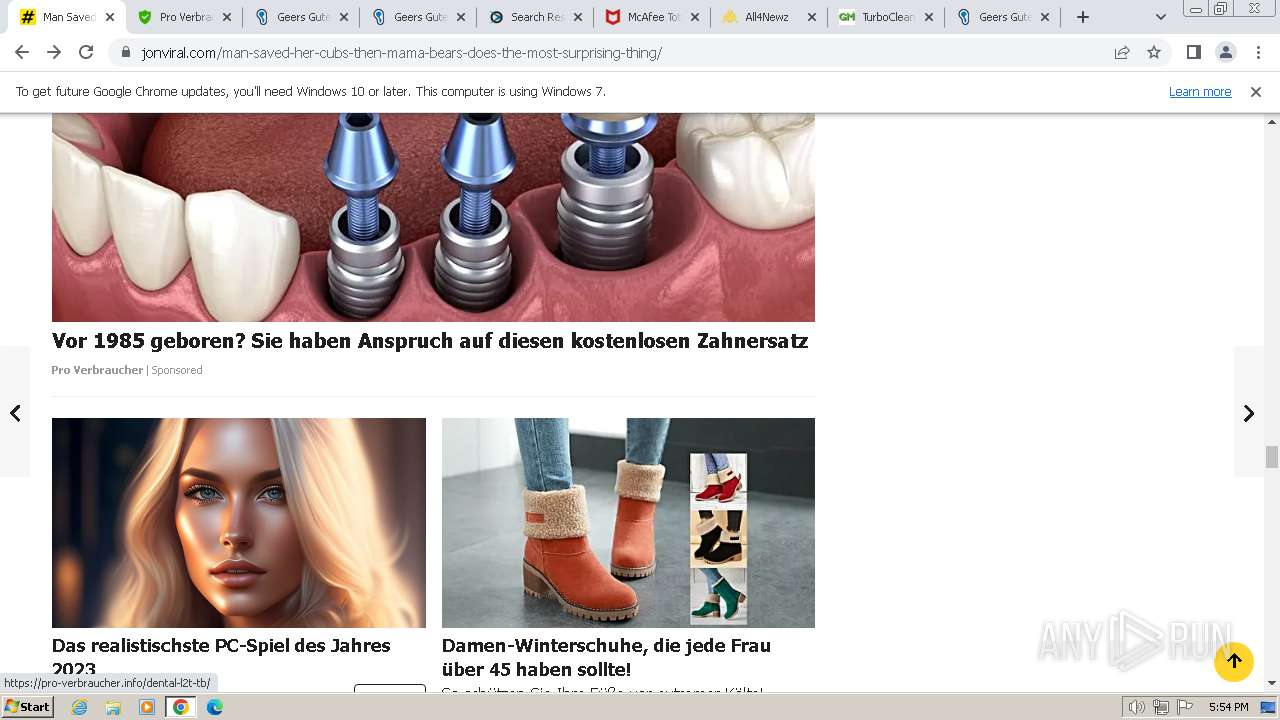Click the page vertical scrollbar thumb

[1272, 457]
